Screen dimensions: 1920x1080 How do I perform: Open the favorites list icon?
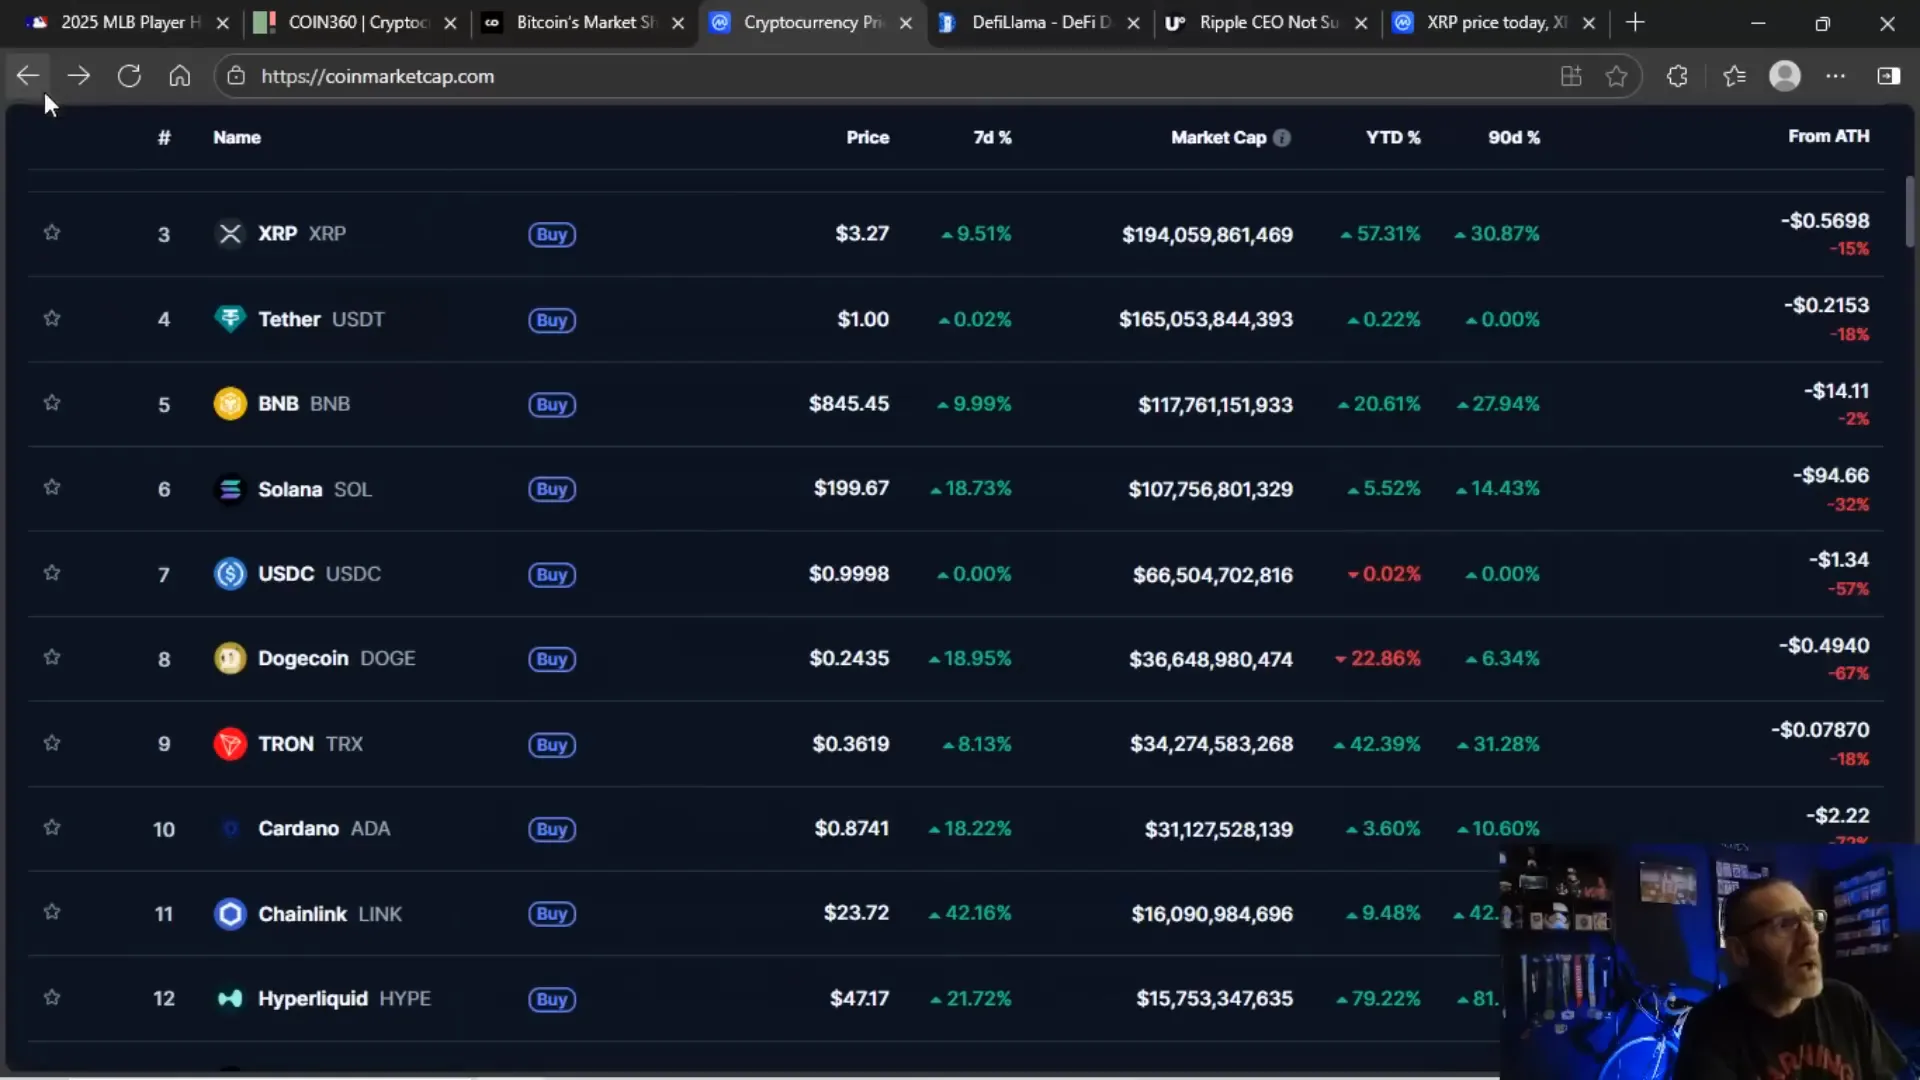coord(1734,76)
